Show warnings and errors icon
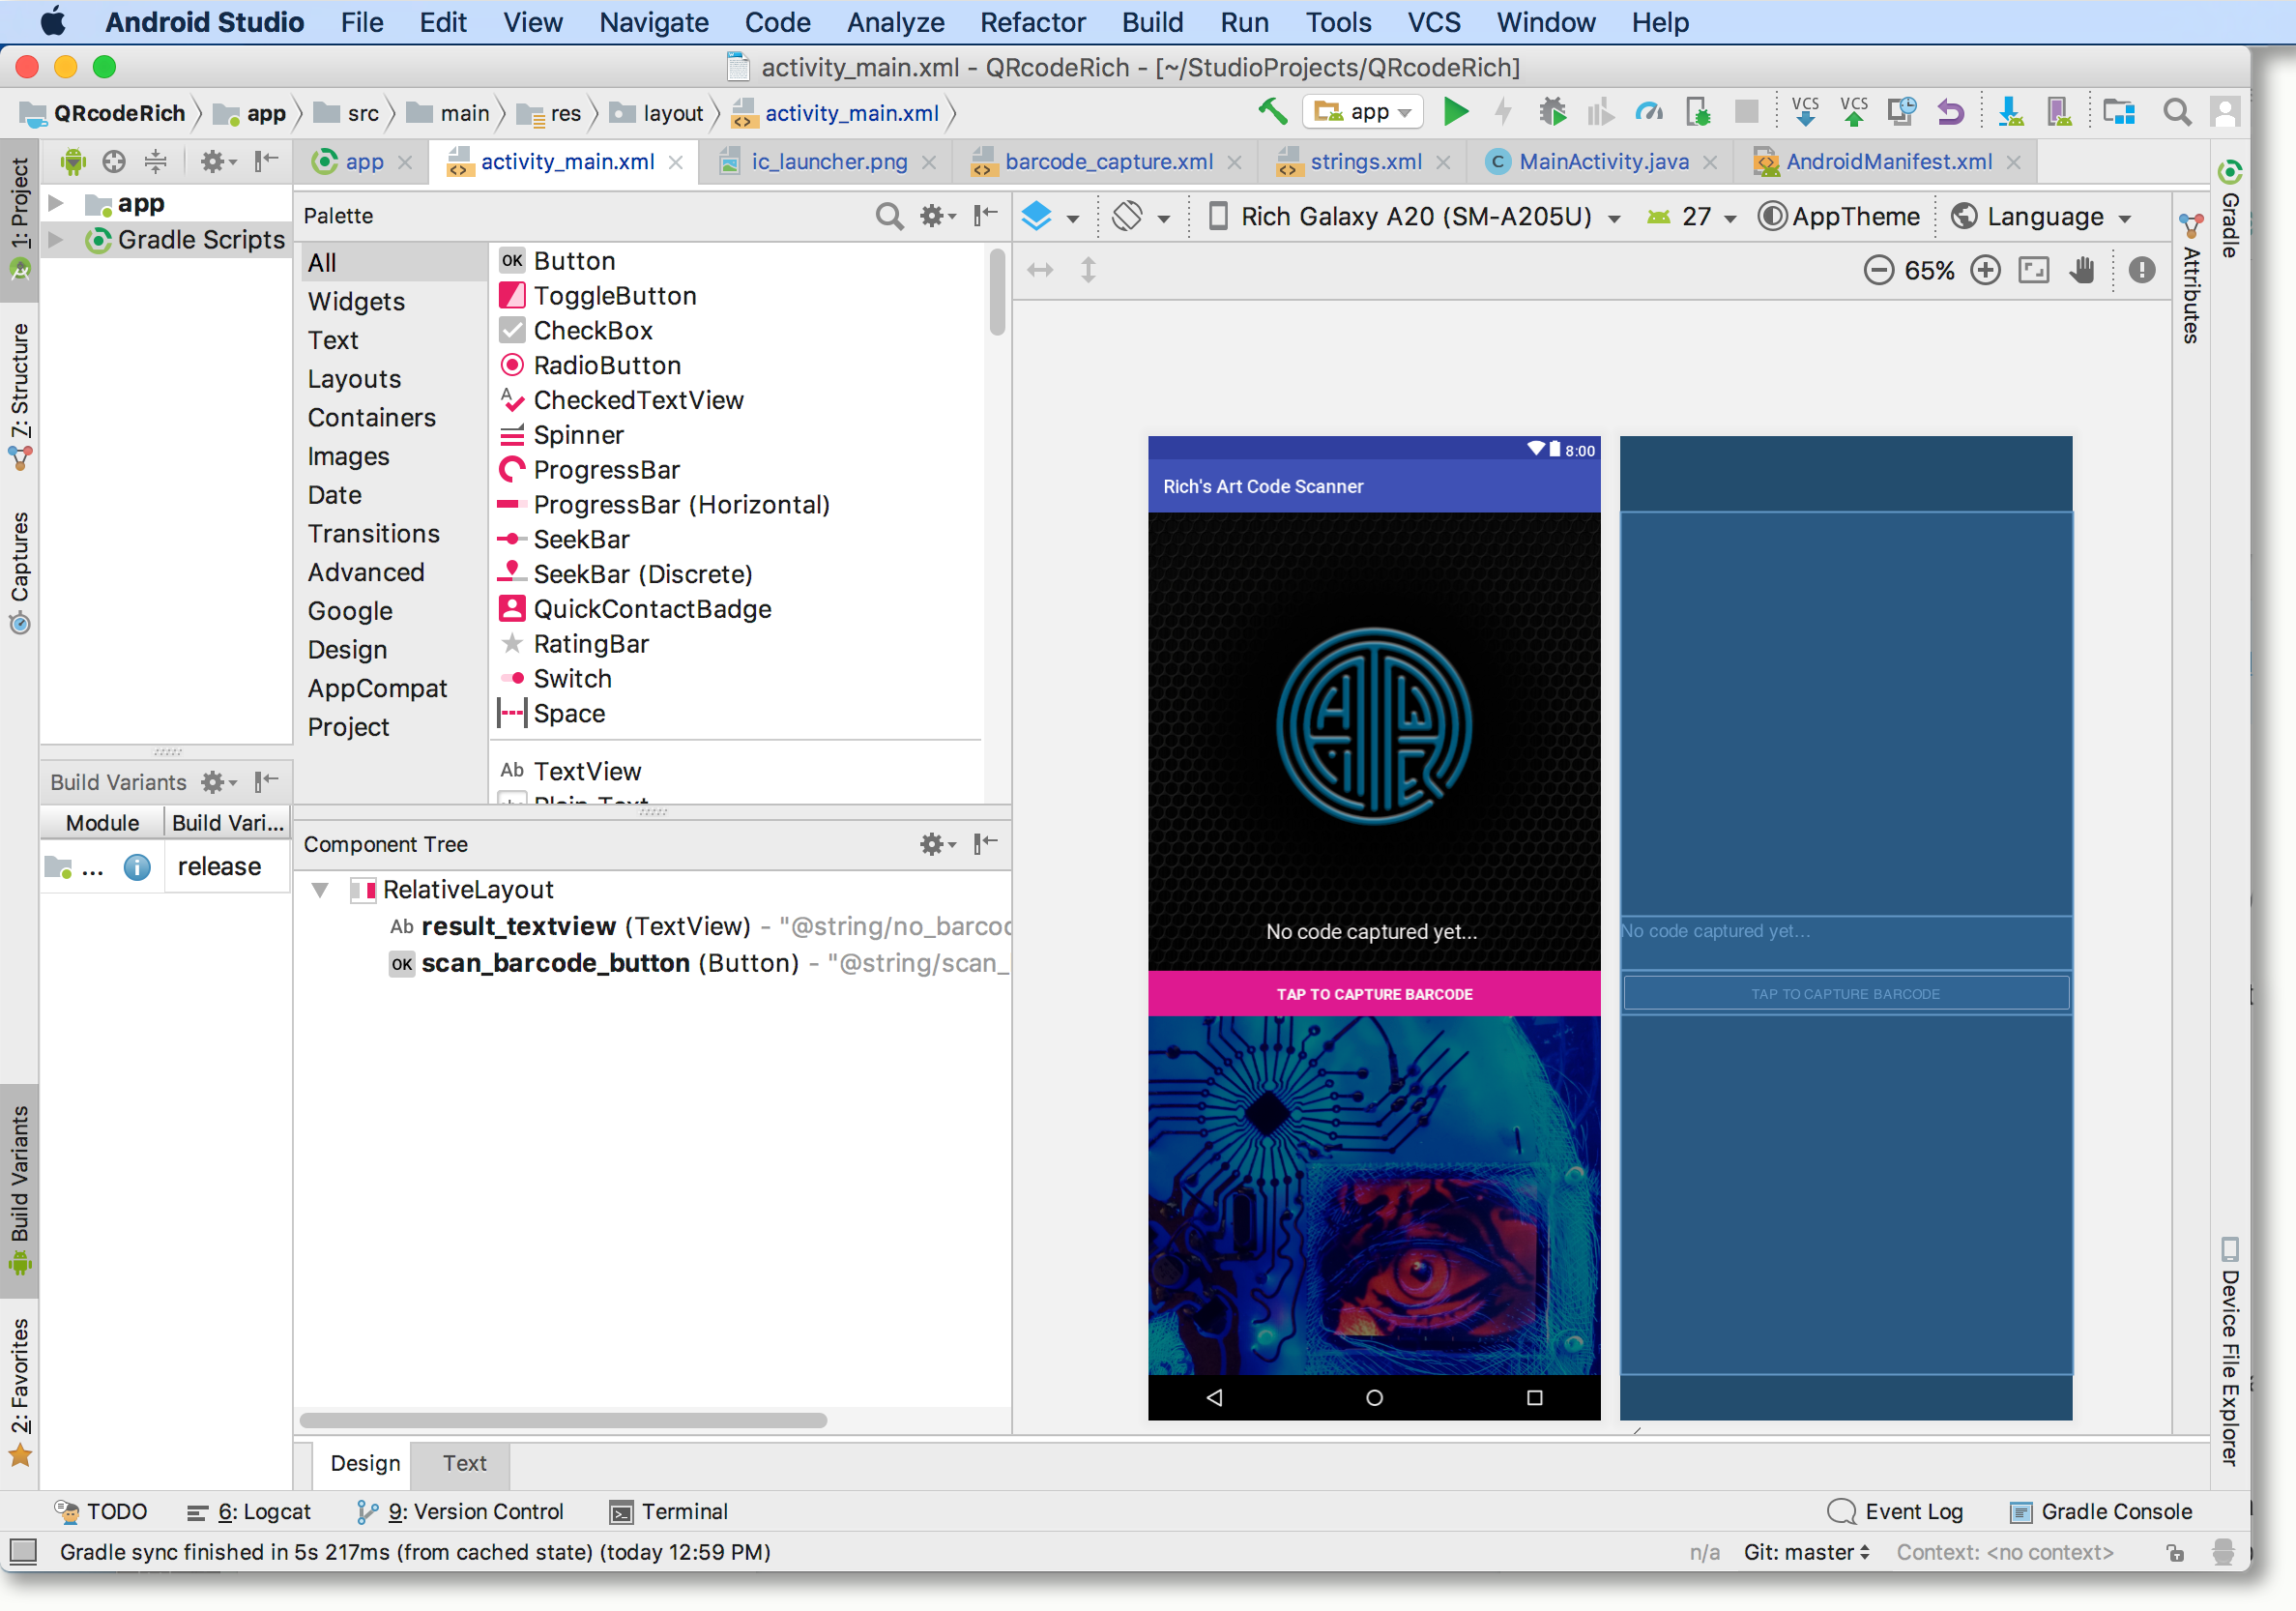 click(x=2141, y=270)
